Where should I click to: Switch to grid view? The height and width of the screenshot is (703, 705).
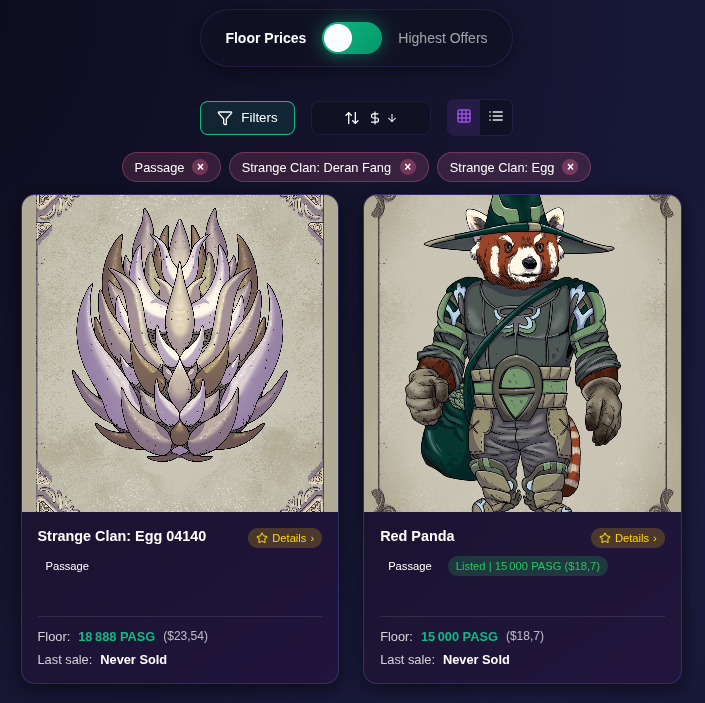[x=464, y=116]
